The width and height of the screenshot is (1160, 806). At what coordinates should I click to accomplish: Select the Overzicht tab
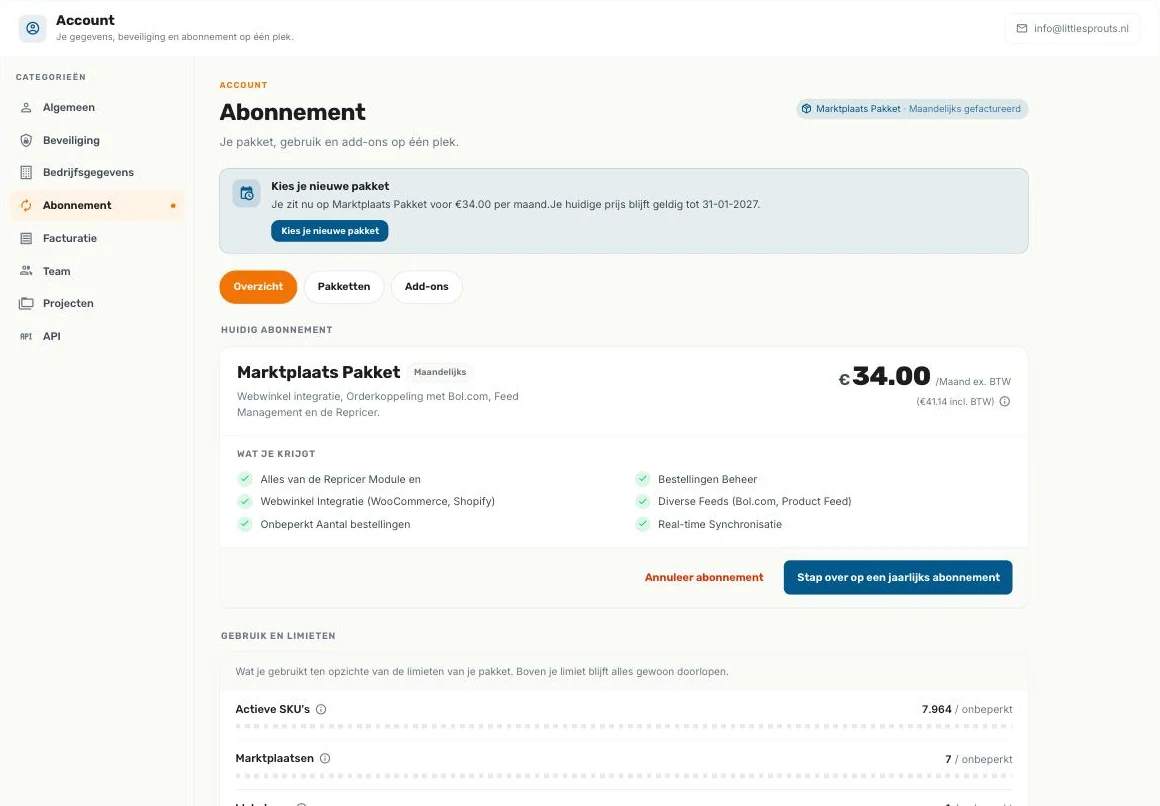(258, 286)
